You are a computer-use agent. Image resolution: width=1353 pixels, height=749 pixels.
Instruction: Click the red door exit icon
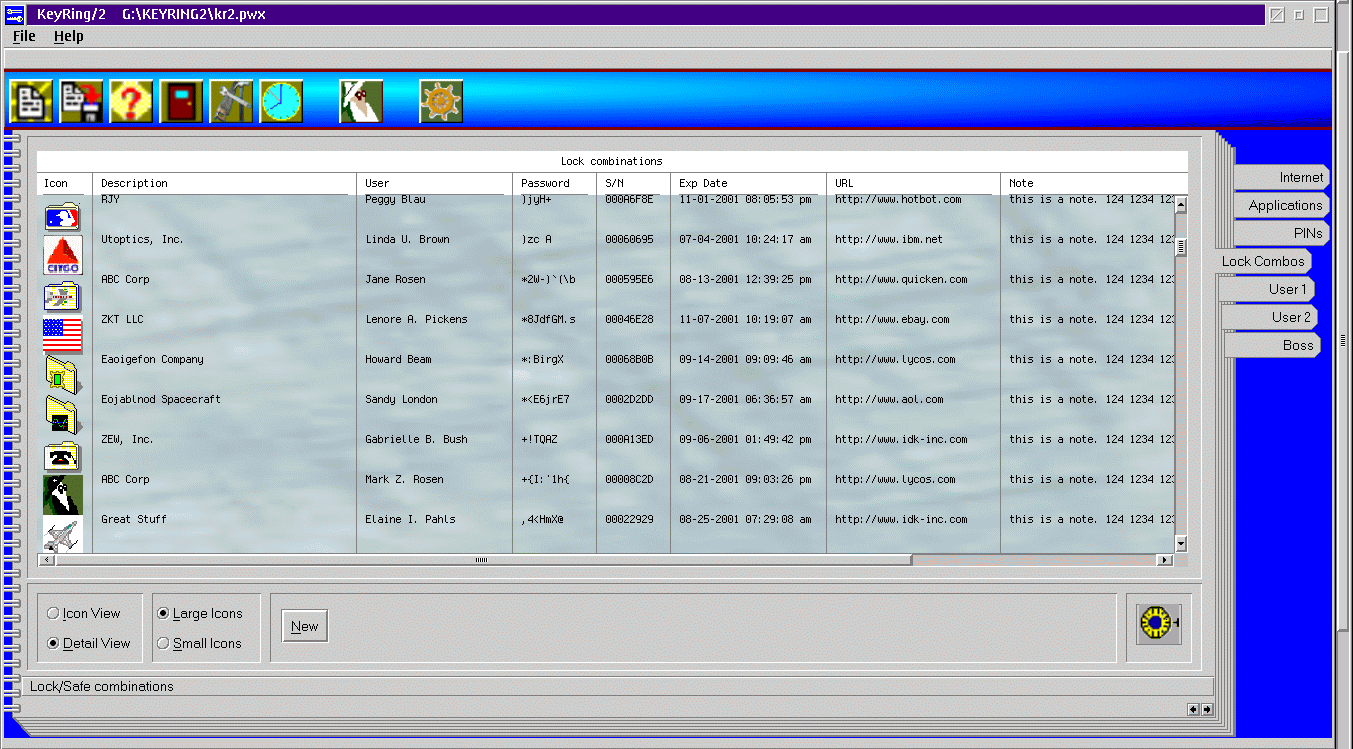pos(181,101)
